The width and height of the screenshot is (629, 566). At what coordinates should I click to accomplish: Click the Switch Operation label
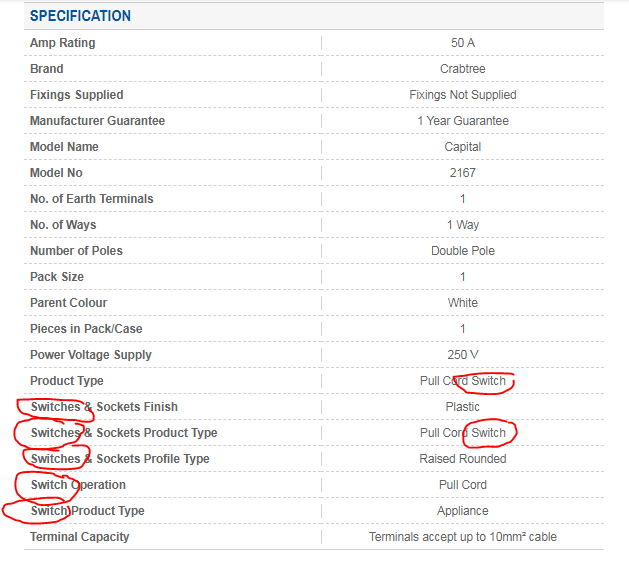click(x=78, y=485)
